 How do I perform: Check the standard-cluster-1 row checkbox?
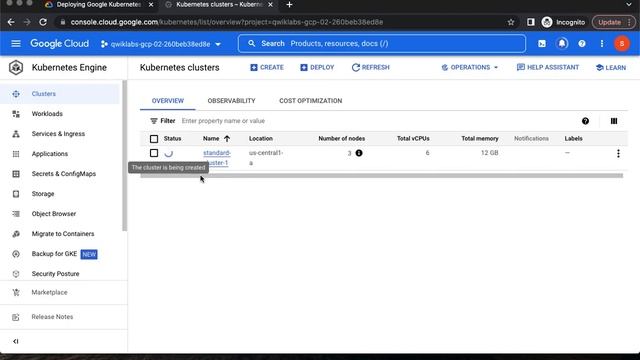(x=154, y=153)
